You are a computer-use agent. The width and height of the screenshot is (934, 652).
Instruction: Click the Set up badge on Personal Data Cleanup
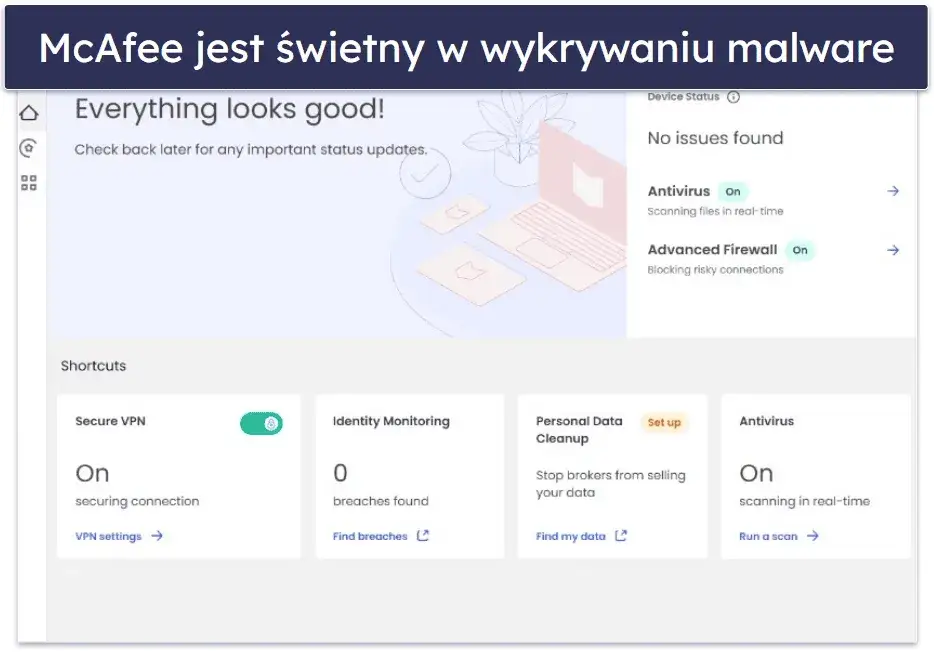coord(664,422)
